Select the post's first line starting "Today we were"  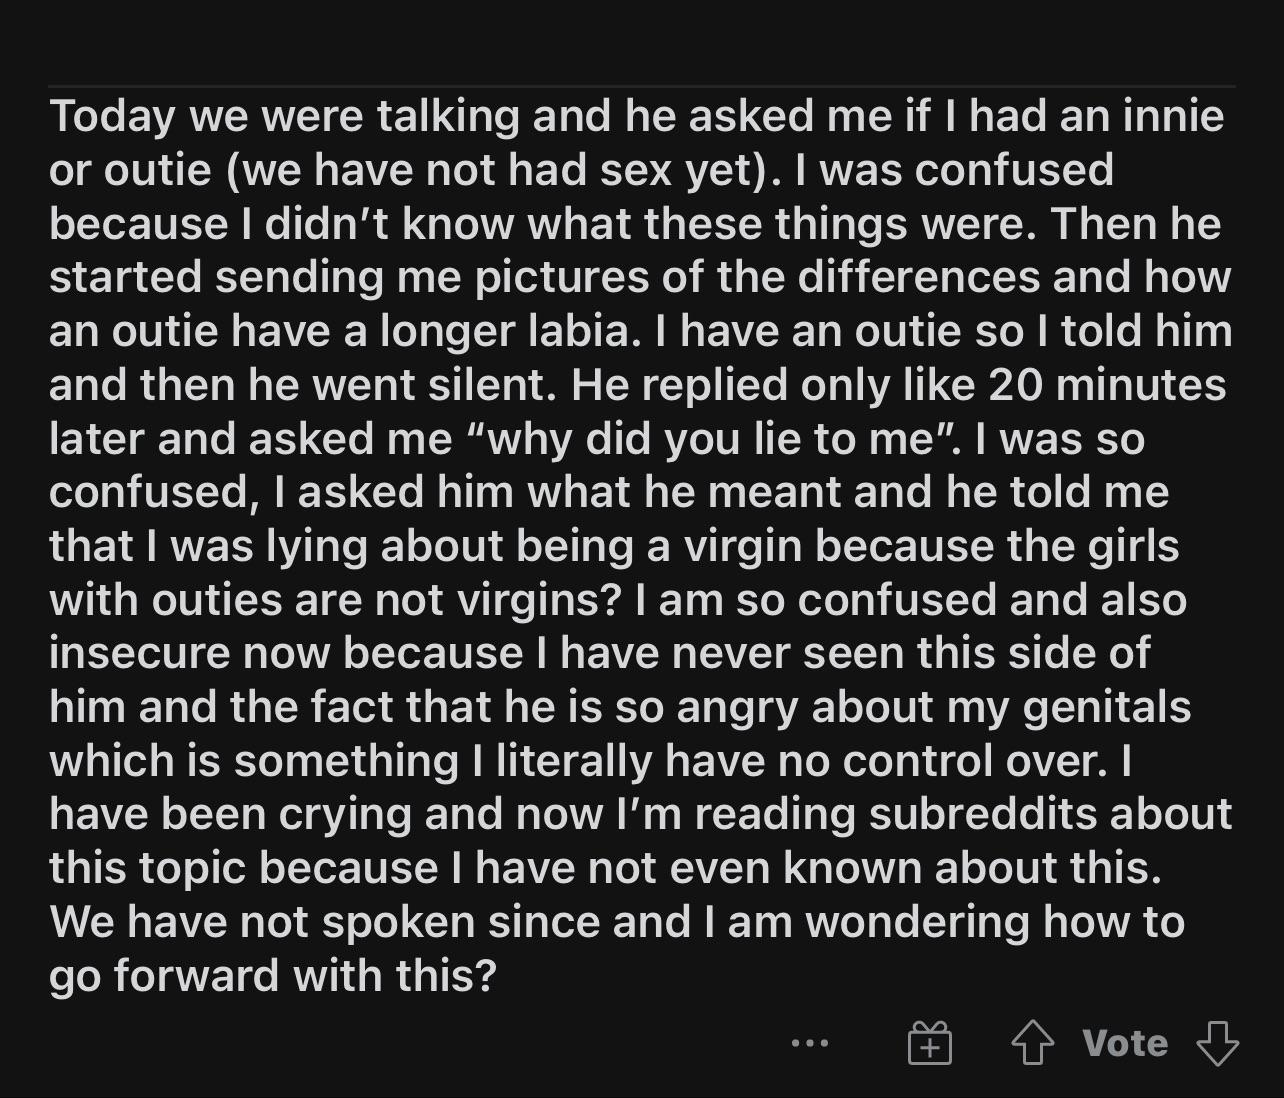pos(637,116)
